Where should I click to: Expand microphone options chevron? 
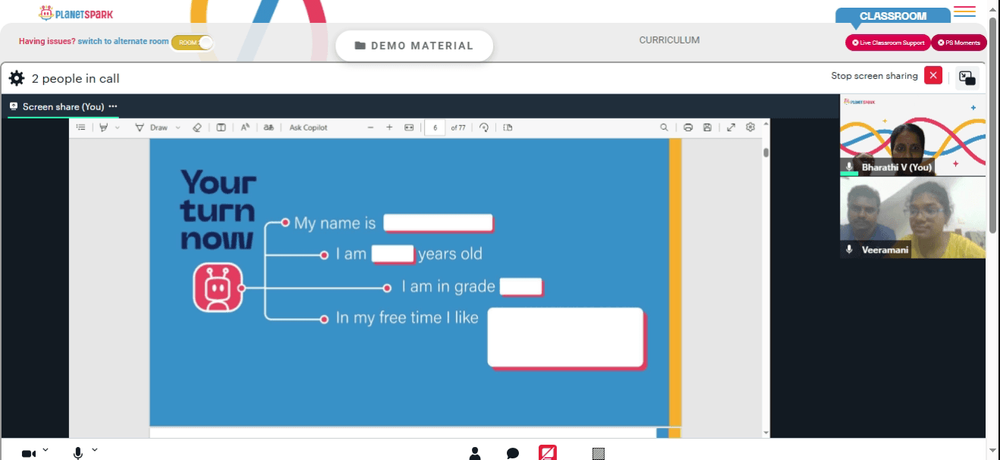pyautogui.click(x=94, y=450)
